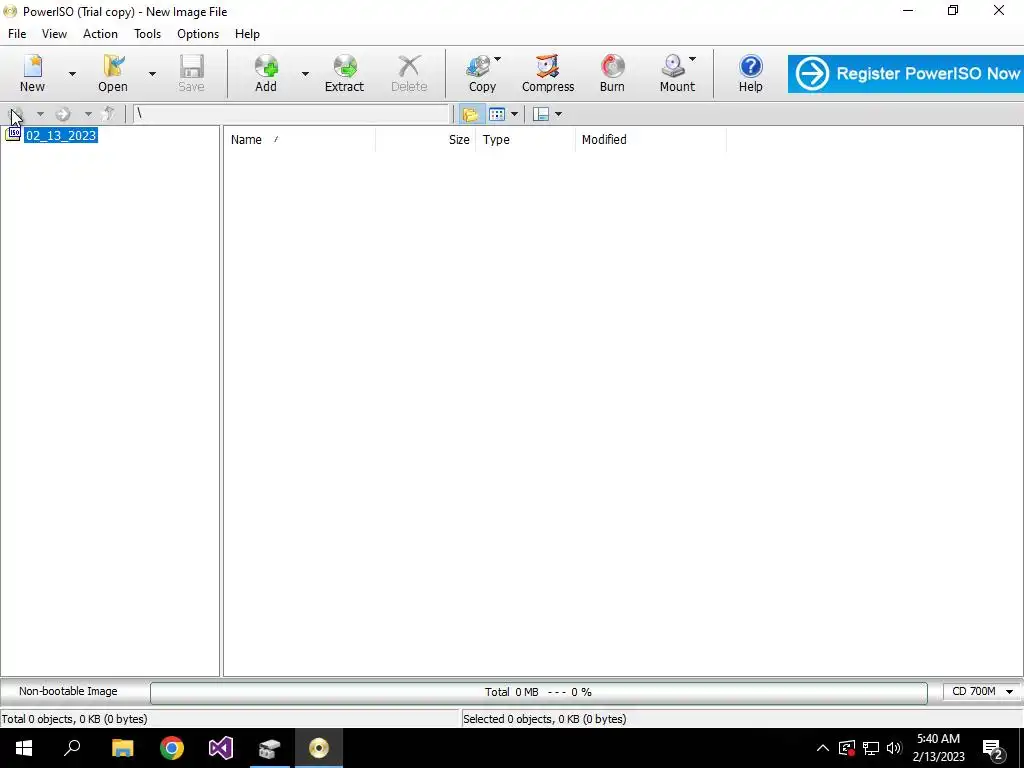The height and width of the screenshot is (768, 1024).
Task: Click the Total 0 MB capacity progress bar
Action: point(539,692)
